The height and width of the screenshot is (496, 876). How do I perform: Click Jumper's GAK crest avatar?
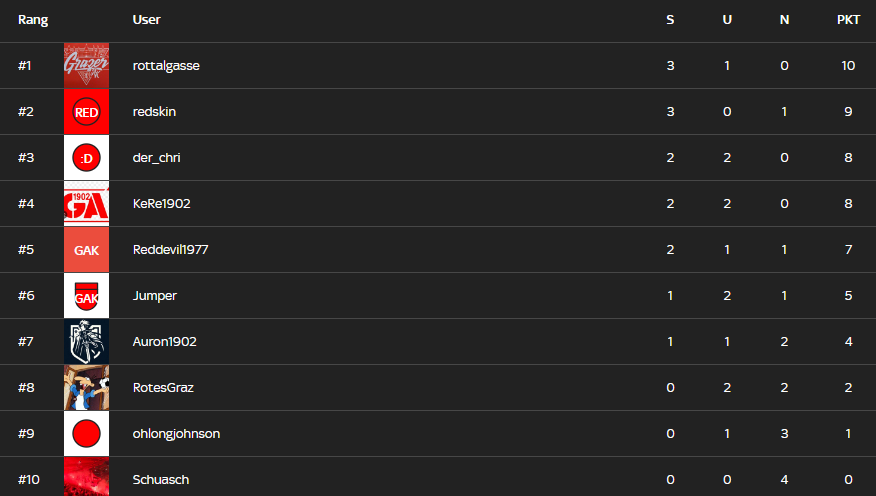(x=86, y=296)
